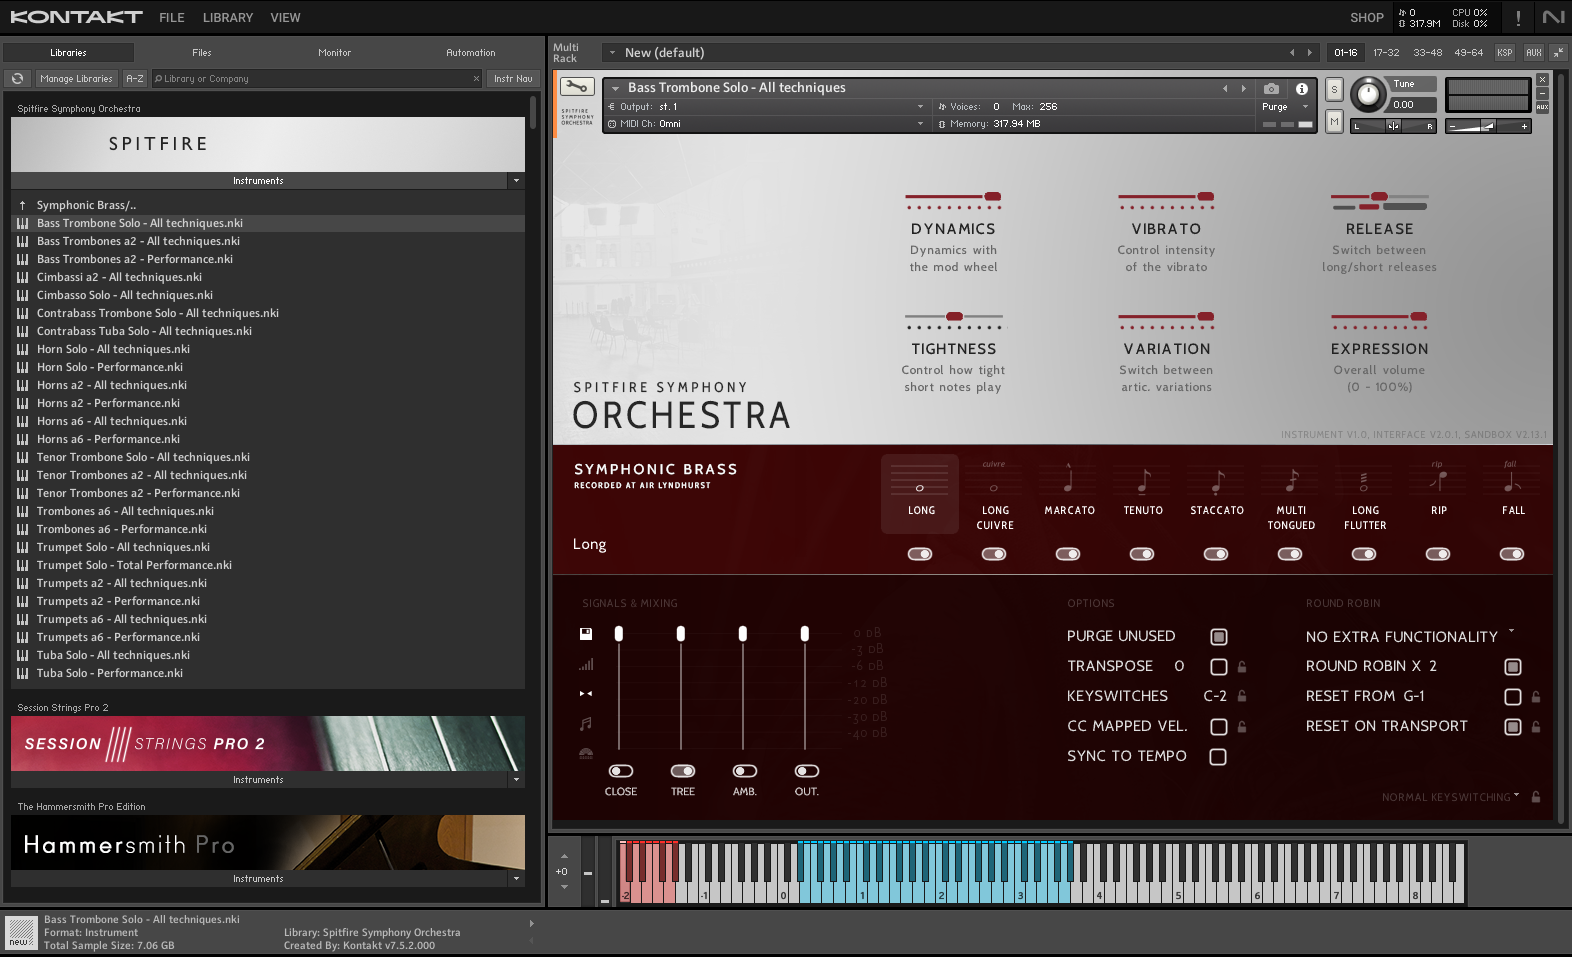Select the Marcato articulation note icon
The height and width of the screenshot is (957, 1572).
pyautogui.click(x=1068, y=482)
